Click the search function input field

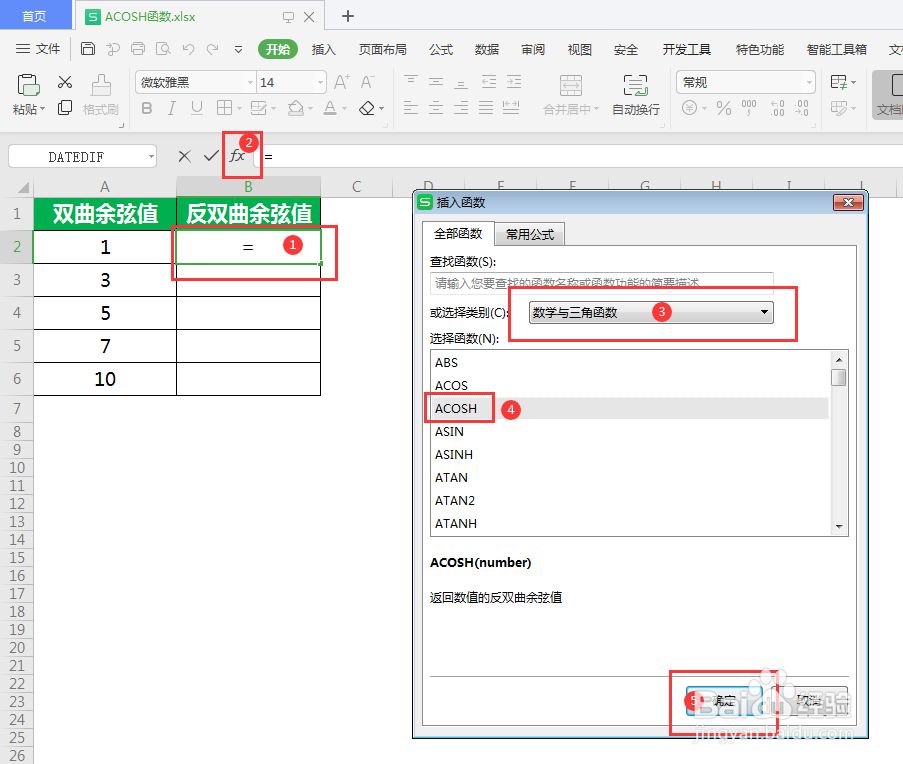(601, 283)
